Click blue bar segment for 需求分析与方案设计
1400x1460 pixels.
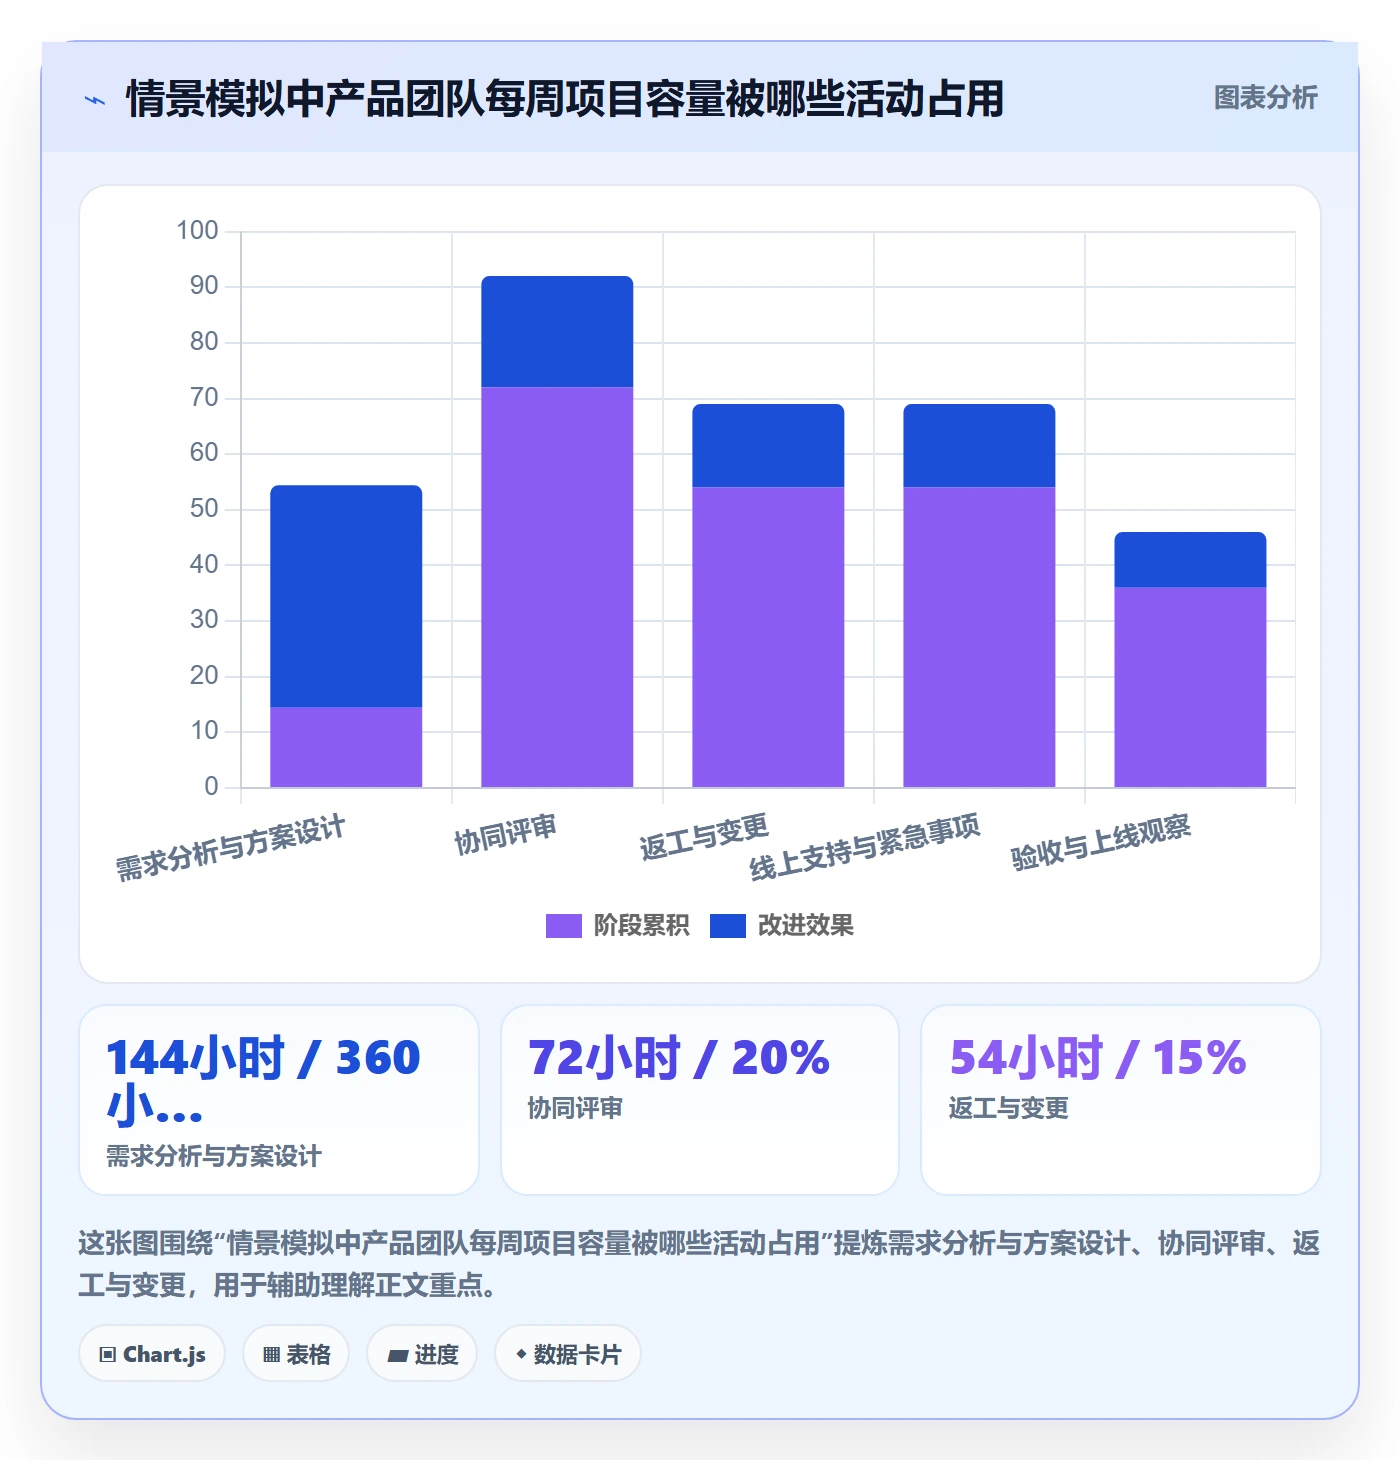pos(346,596)
